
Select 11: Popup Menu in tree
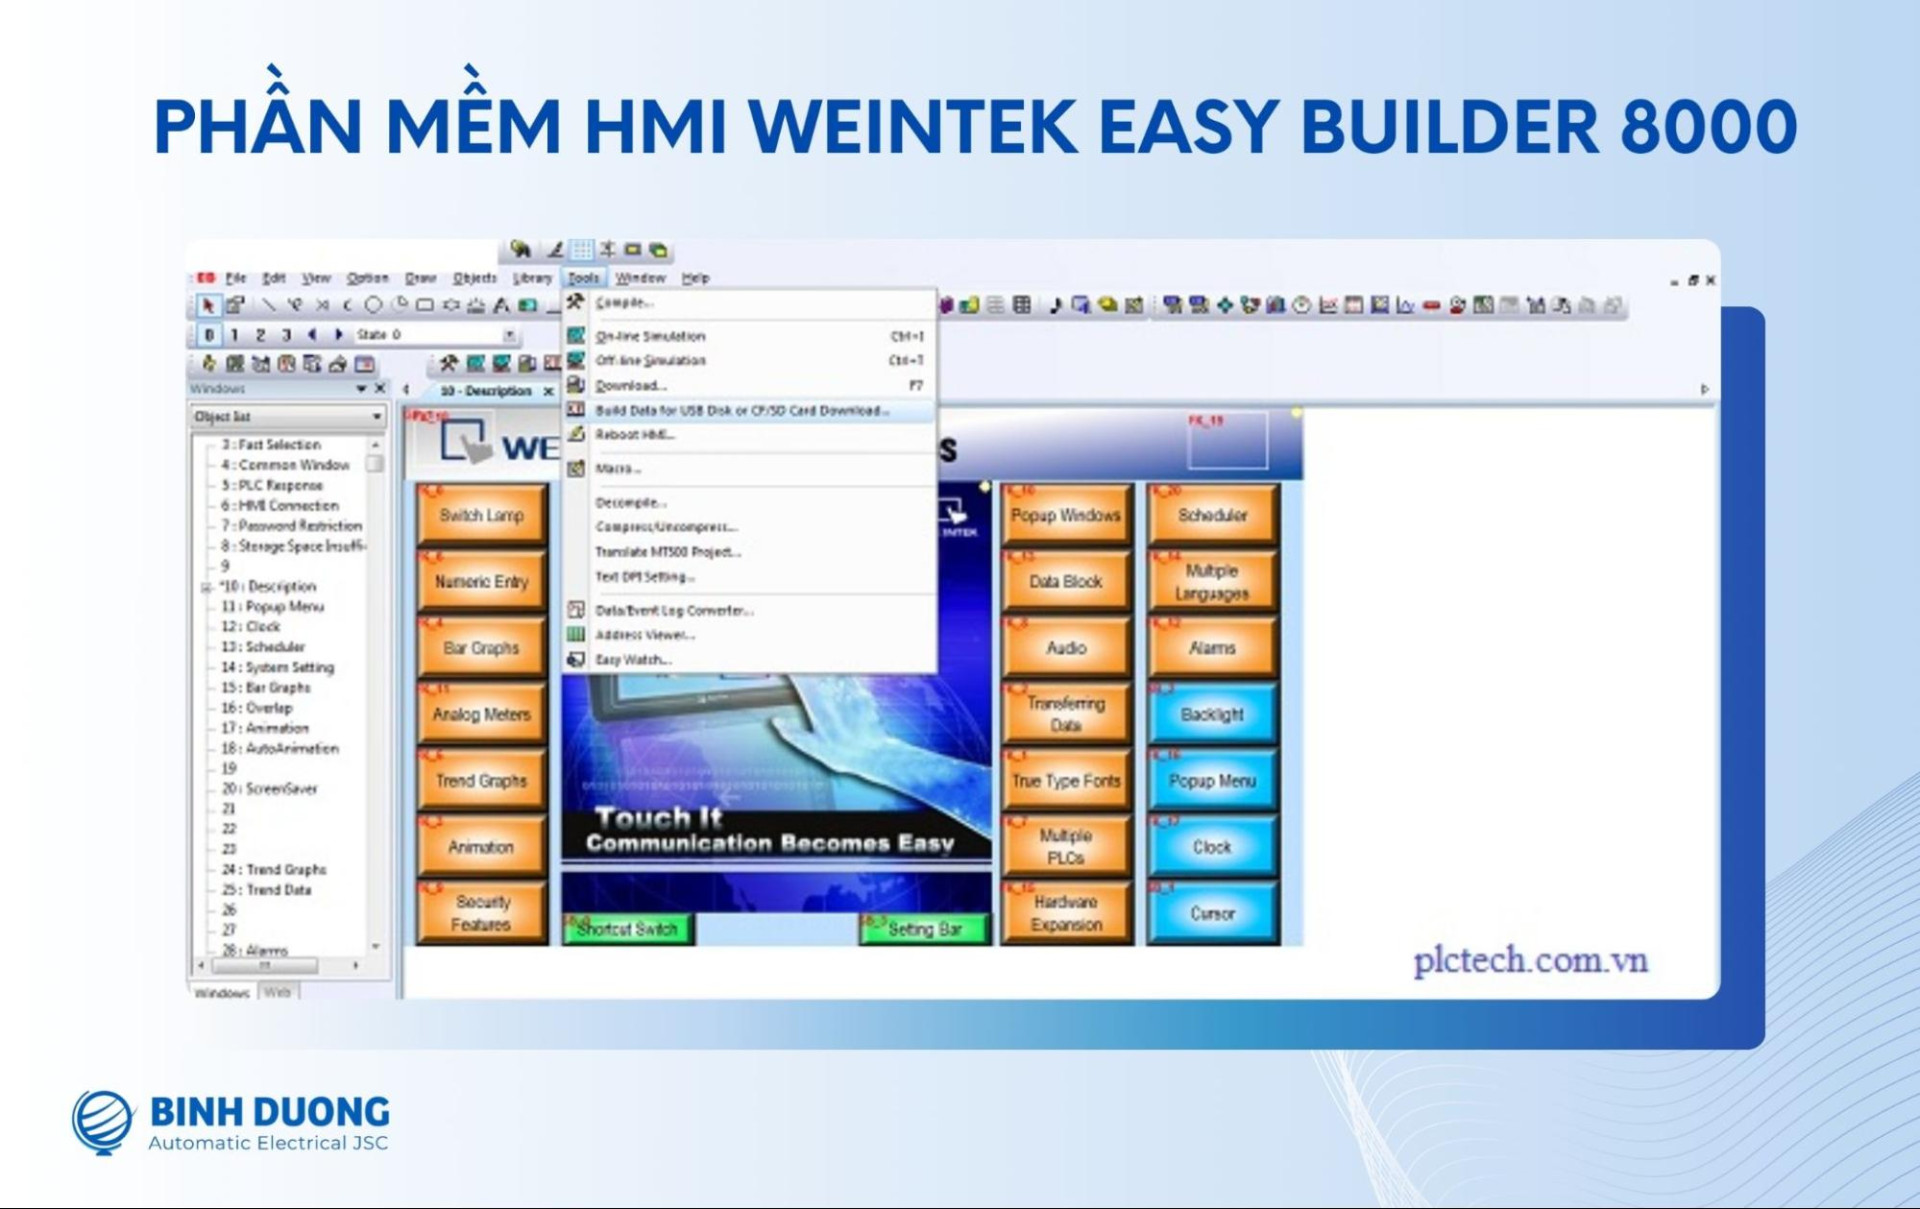pos(272,606)
